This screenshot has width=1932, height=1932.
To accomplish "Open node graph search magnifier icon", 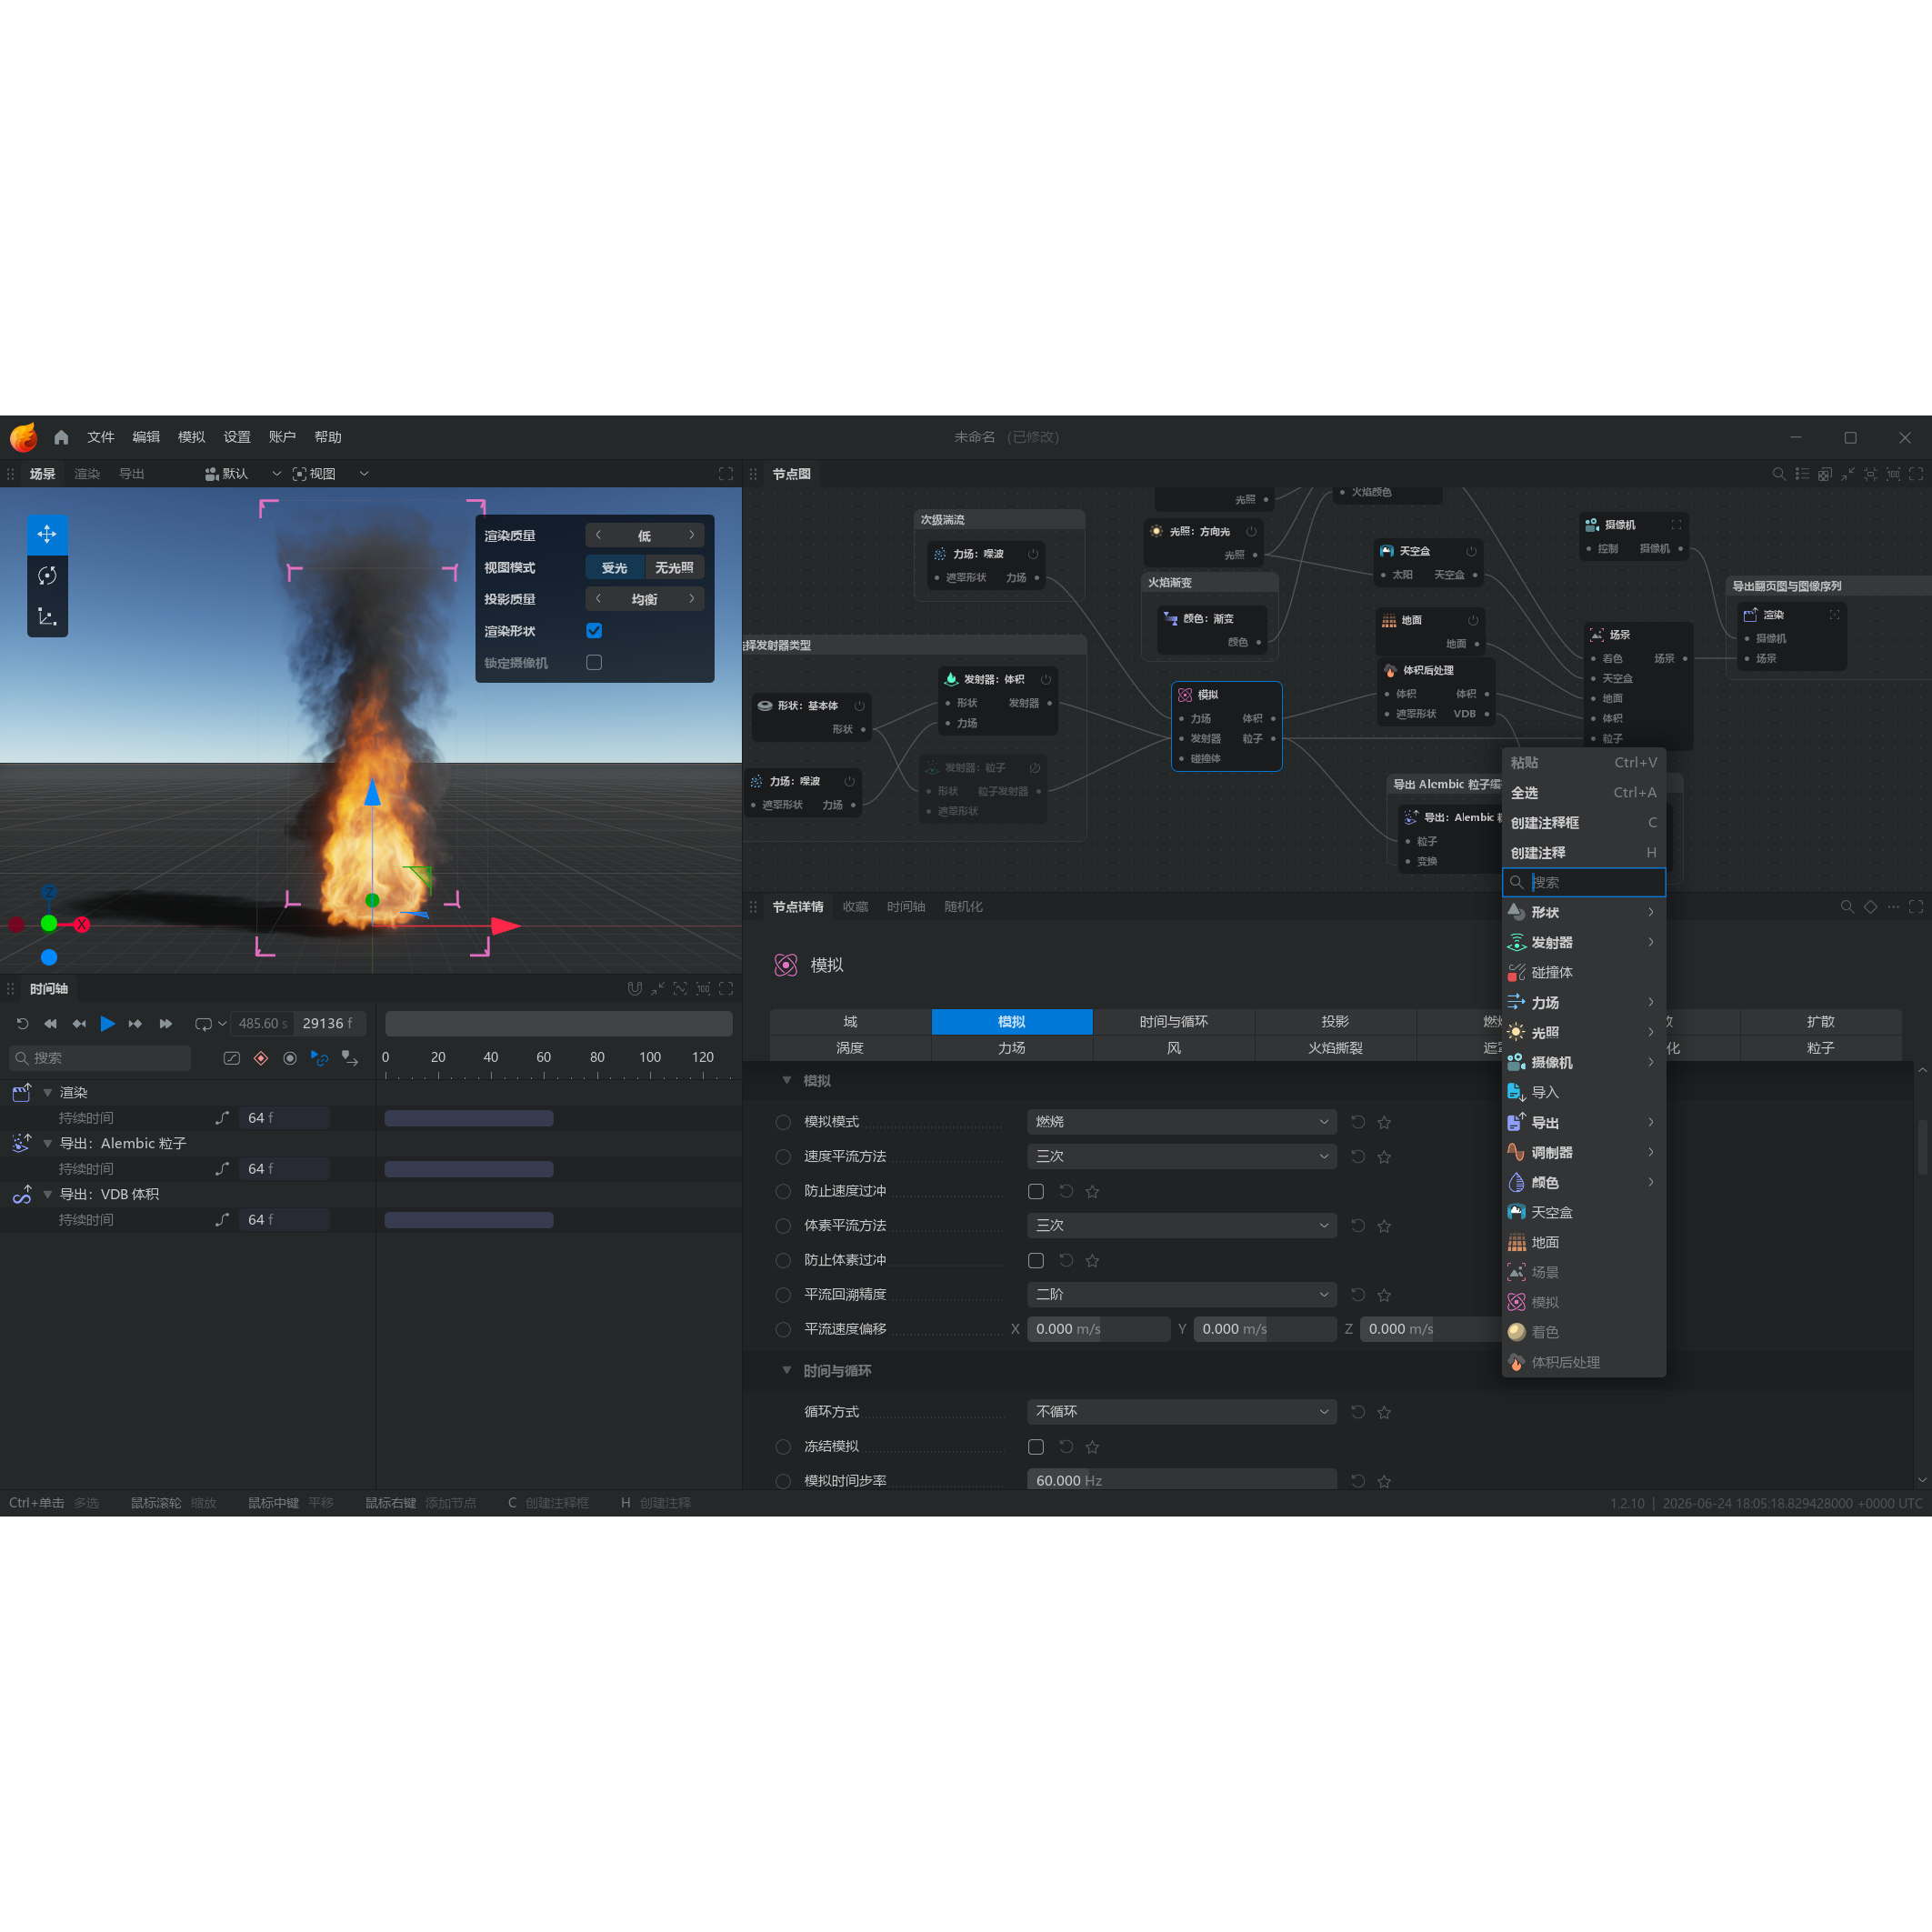I will click(1779, 474).
